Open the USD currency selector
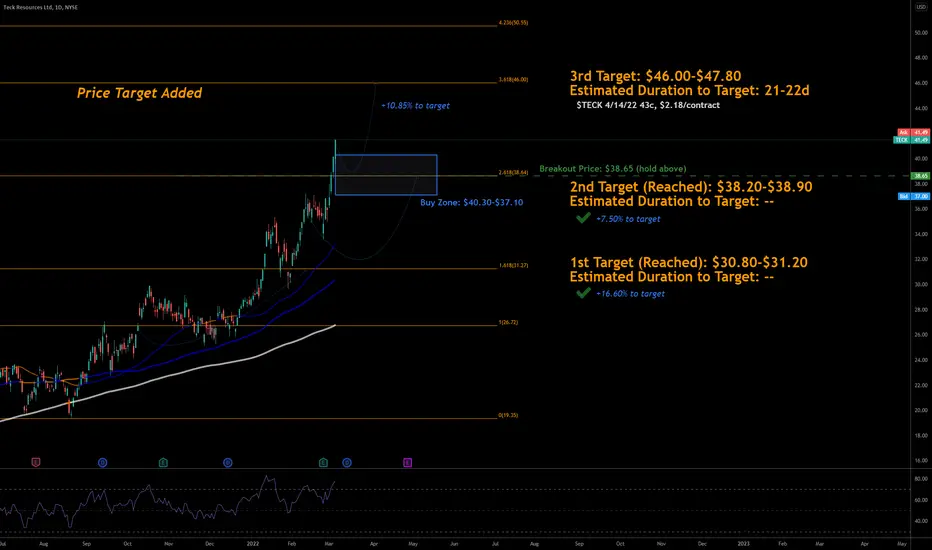The image size is (932, 550). click(x=921, y=7)
